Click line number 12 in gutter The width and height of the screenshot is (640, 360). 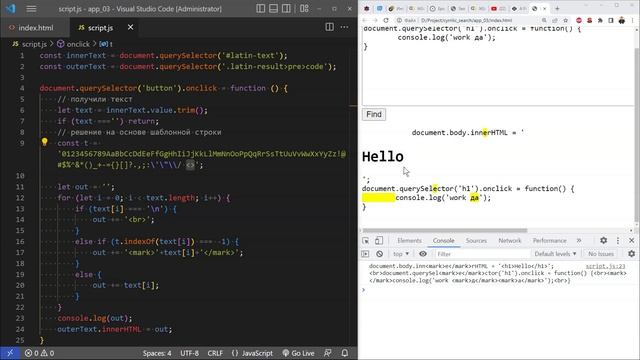click(x=20, y=198)
